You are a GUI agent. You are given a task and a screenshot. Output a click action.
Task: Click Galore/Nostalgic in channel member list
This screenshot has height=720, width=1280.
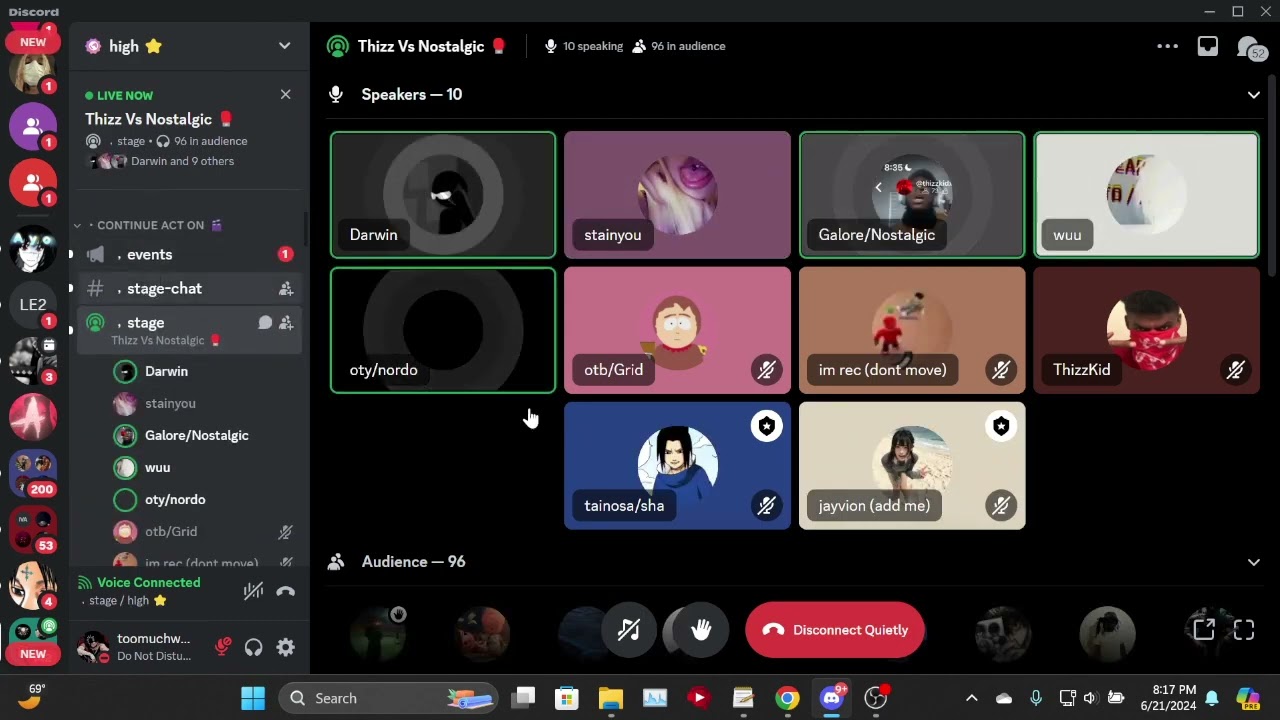pos(205,435)
